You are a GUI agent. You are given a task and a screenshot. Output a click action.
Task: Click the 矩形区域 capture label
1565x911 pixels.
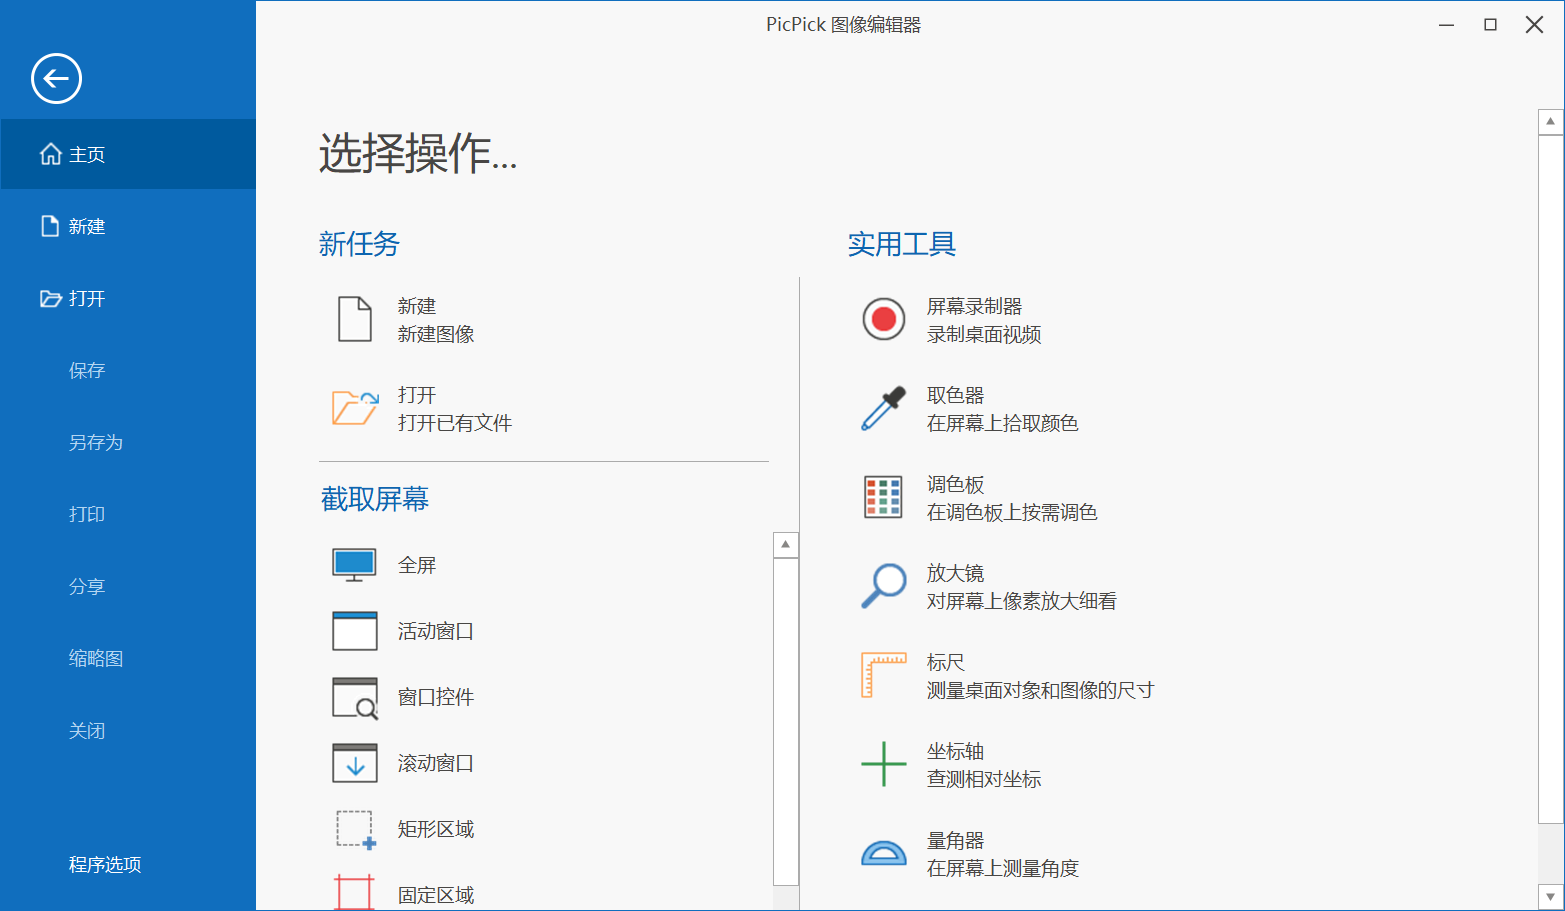click(x=436, y=829)
